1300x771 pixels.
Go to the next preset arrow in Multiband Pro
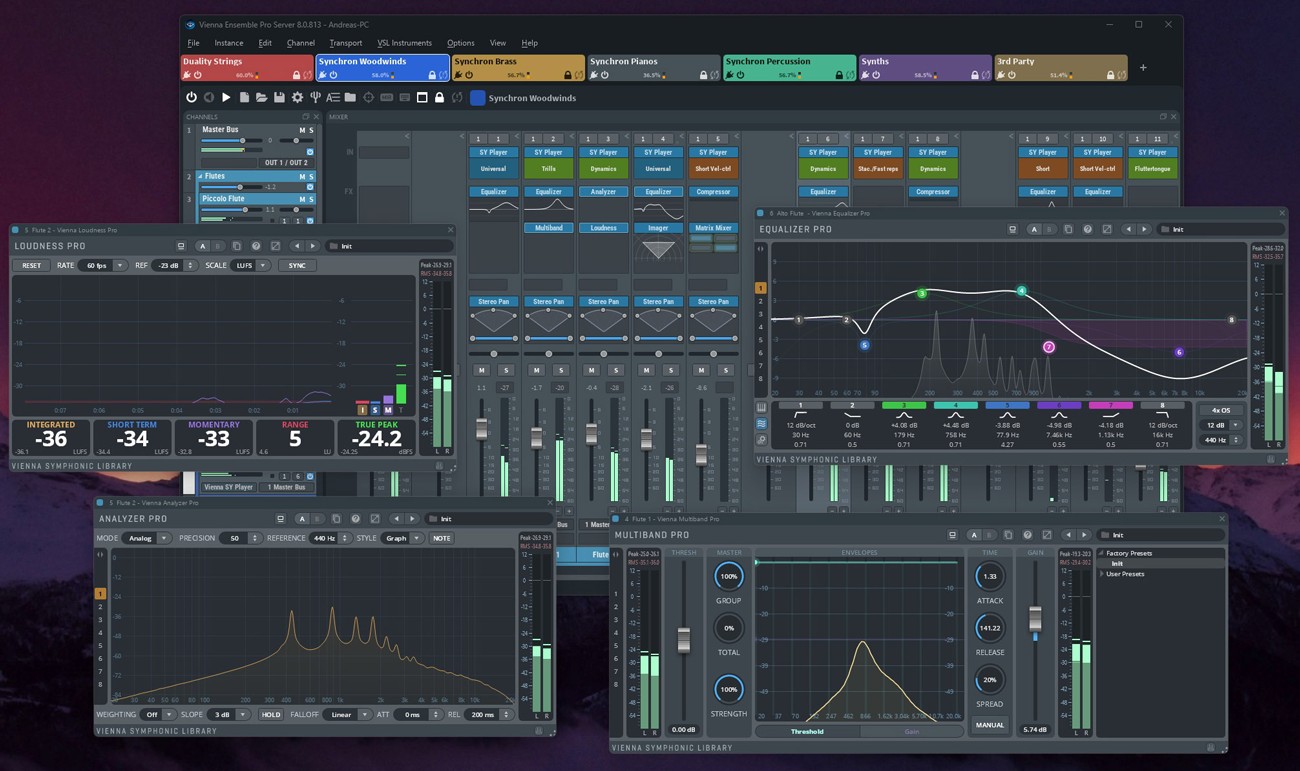tap(1084, 535)
